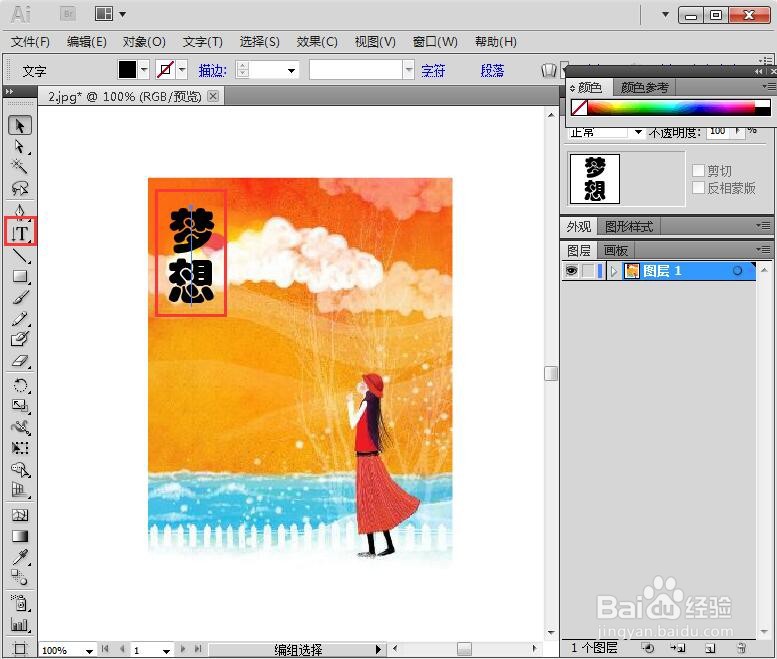Open the fill color dropdown arrow
The image size is (777, 659).
pyautogui.click(x=144, y=70)
